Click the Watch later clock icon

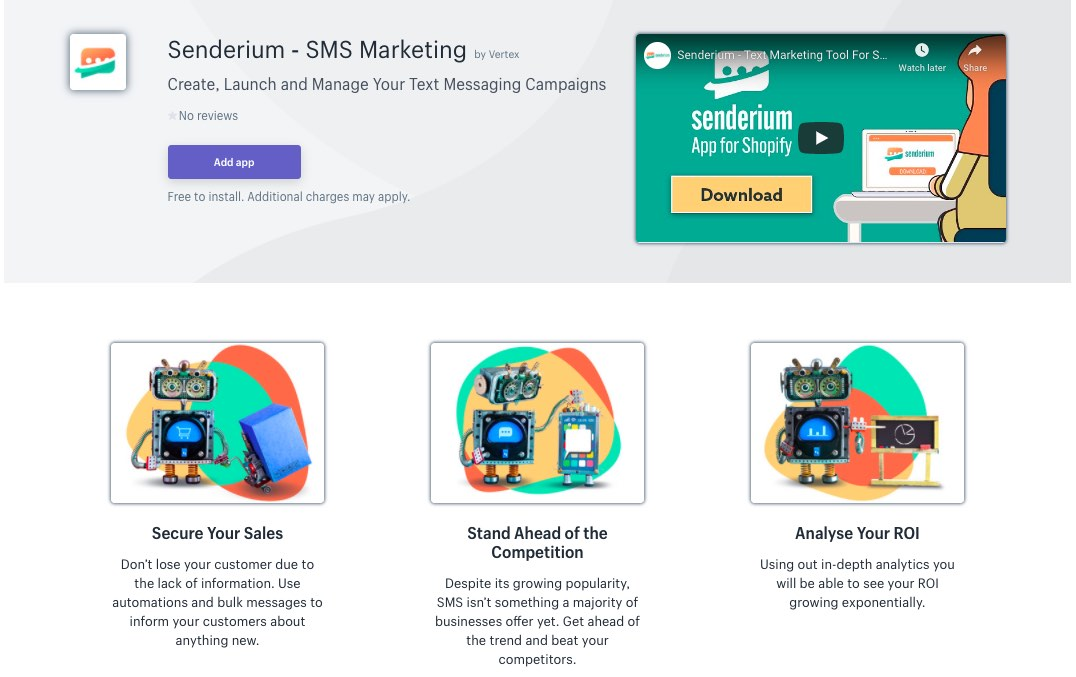[x=922, y=50]
